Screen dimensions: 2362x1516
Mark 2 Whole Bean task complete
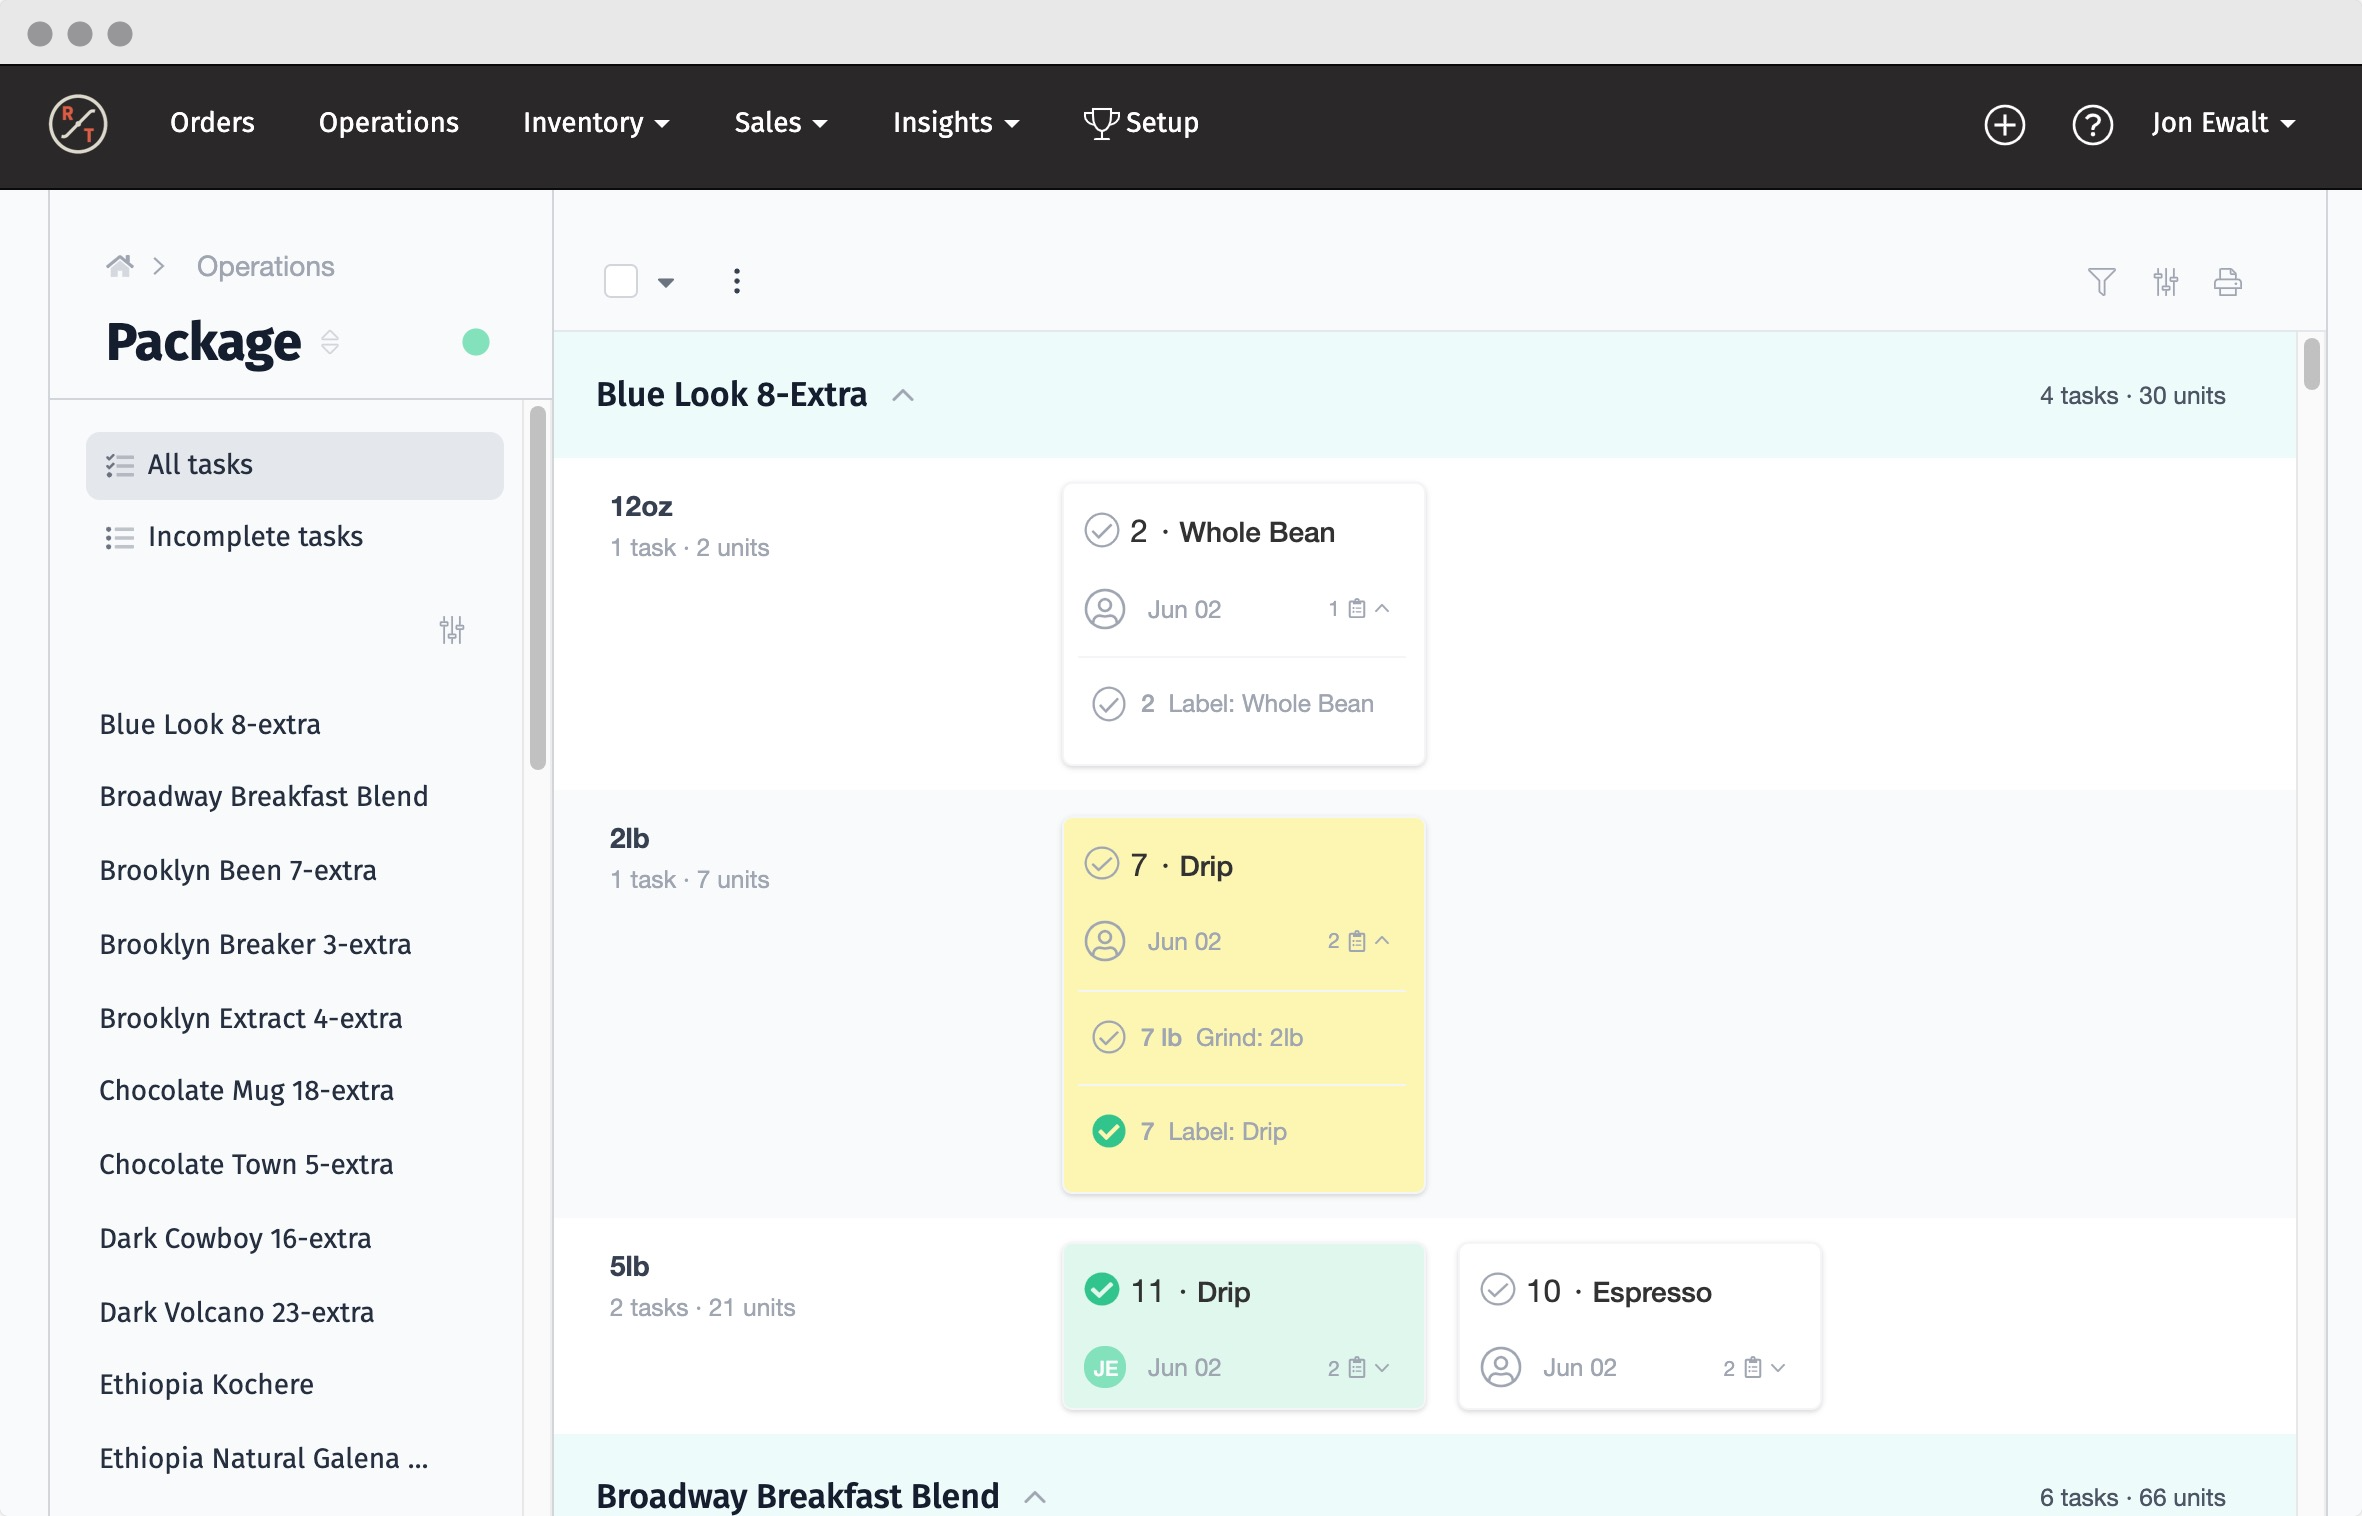1101,531
